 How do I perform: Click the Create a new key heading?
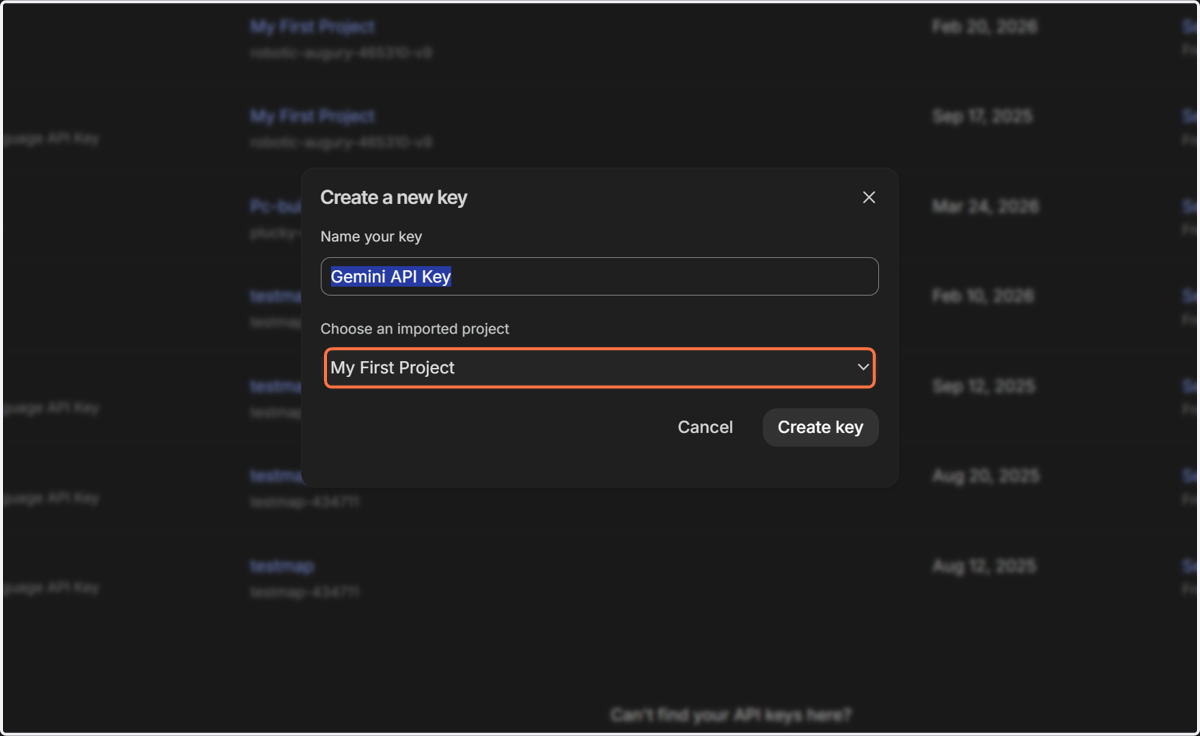pos(394,198)
